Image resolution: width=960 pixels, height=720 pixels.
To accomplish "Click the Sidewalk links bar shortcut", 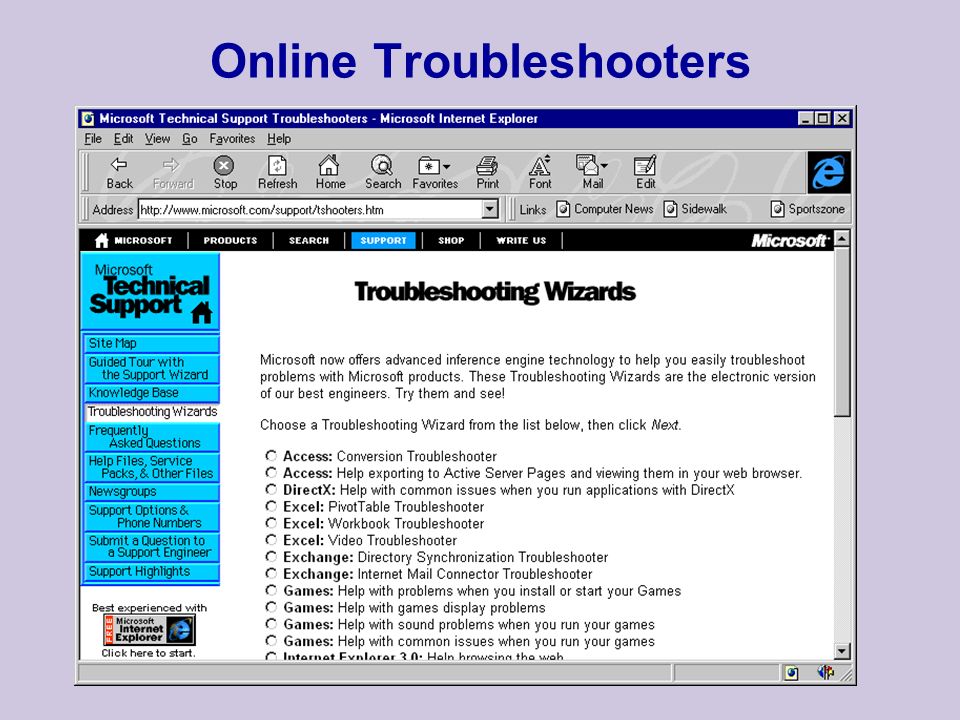I will coord(696,209).
